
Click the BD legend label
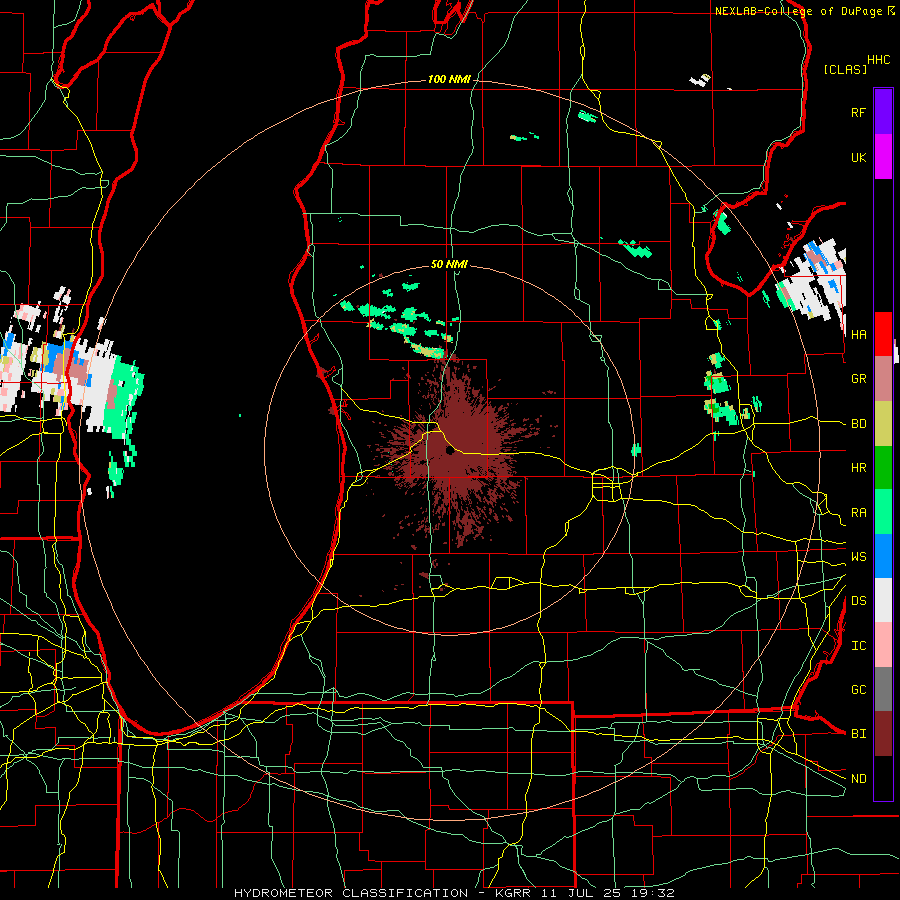click(858, 424)
